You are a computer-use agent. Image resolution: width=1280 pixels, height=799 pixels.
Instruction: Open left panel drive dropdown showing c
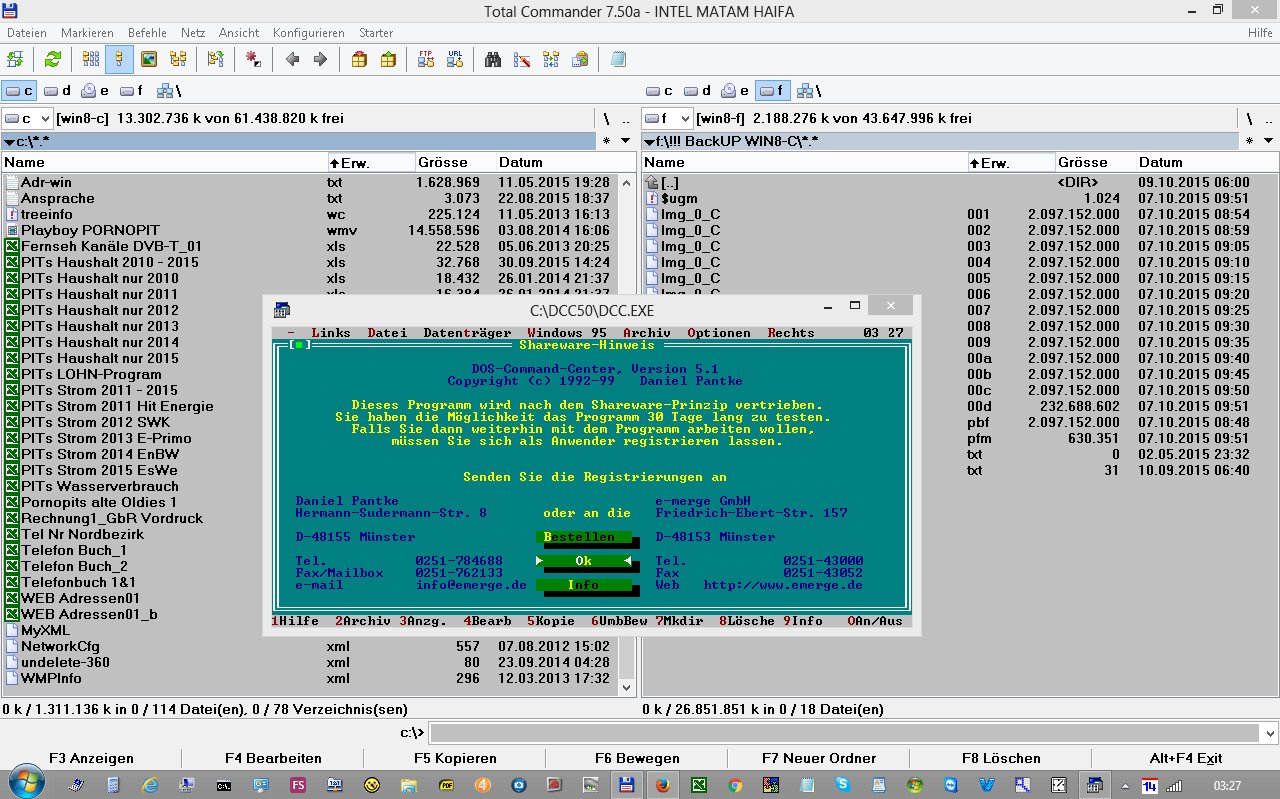27,118
